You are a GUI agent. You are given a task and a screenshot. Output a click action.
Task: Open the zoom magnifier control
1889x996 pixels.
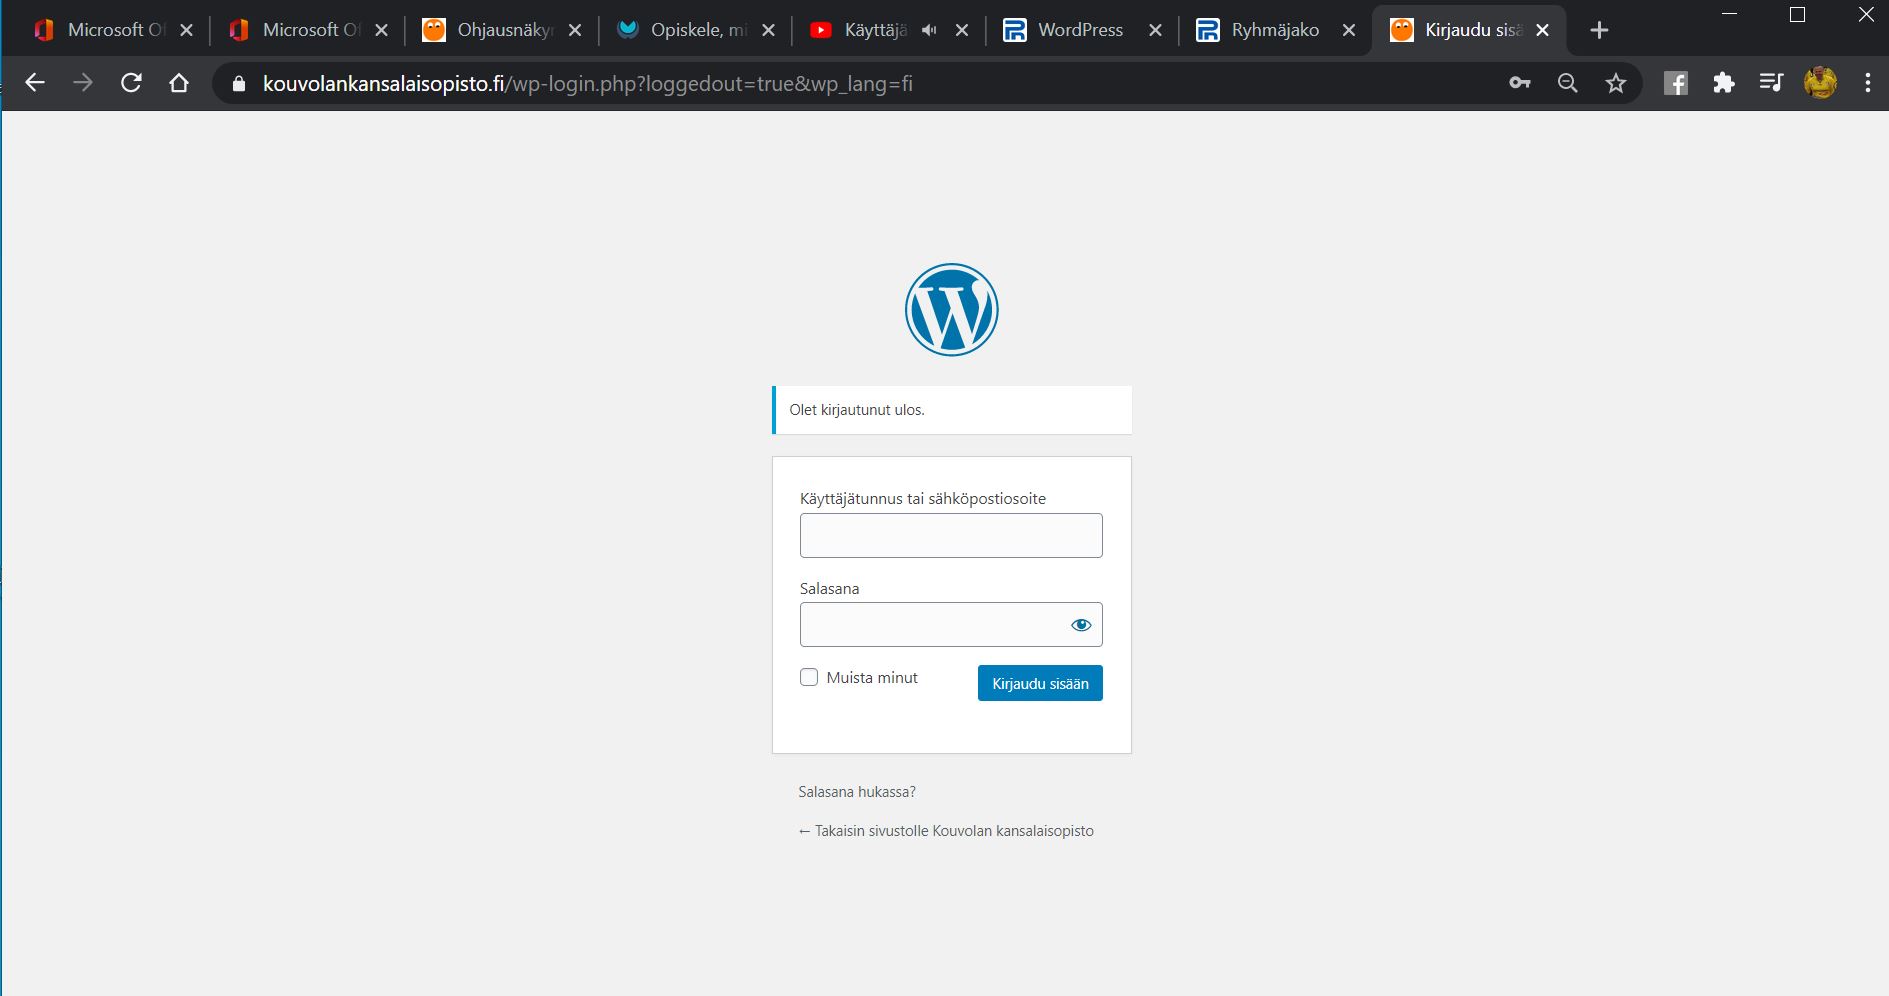tap(1568, 83)
